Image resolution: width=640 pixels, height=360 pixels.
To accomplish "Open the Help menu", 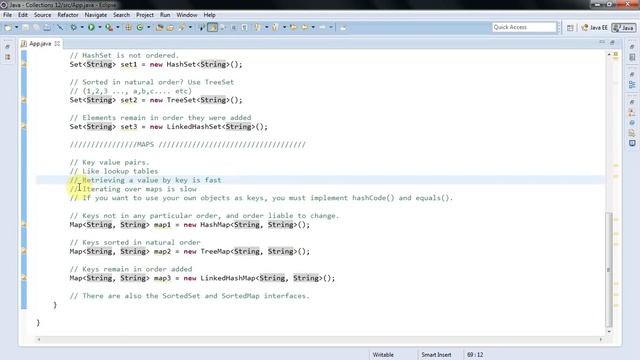I will (x=209, y=15).
